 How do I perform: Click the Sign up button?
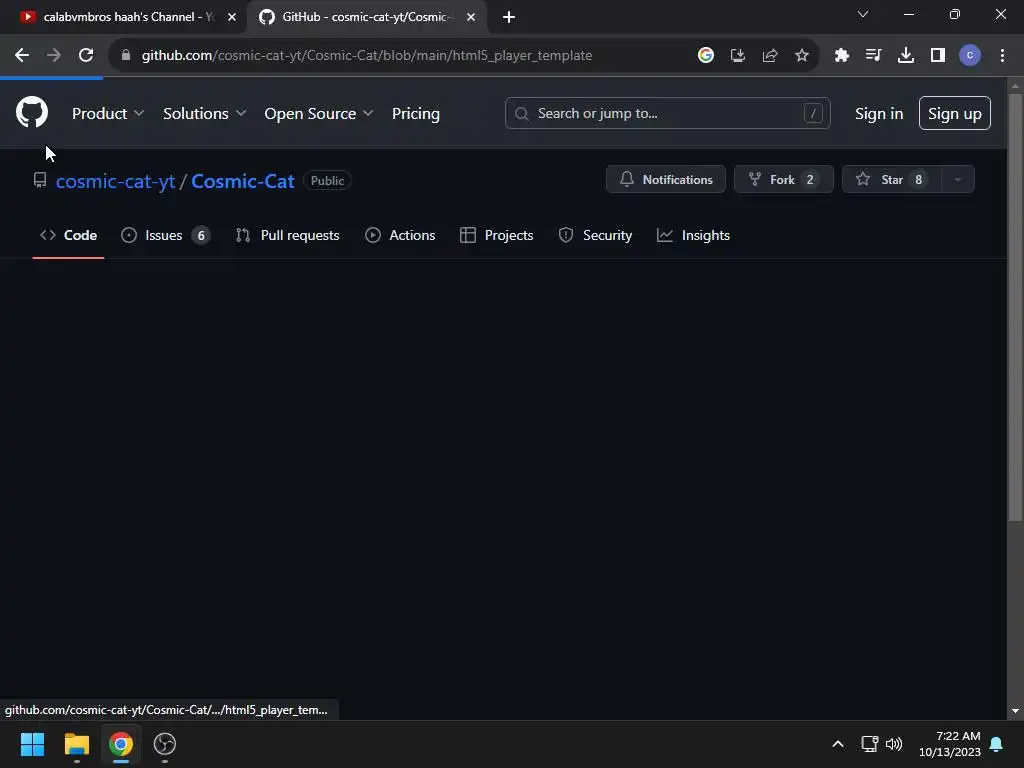tap(954, 113)
